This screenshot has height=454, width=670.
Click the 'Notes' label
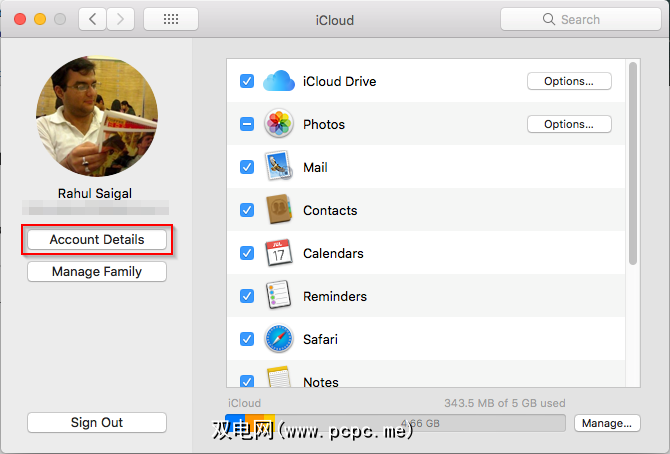click(321, 382)
